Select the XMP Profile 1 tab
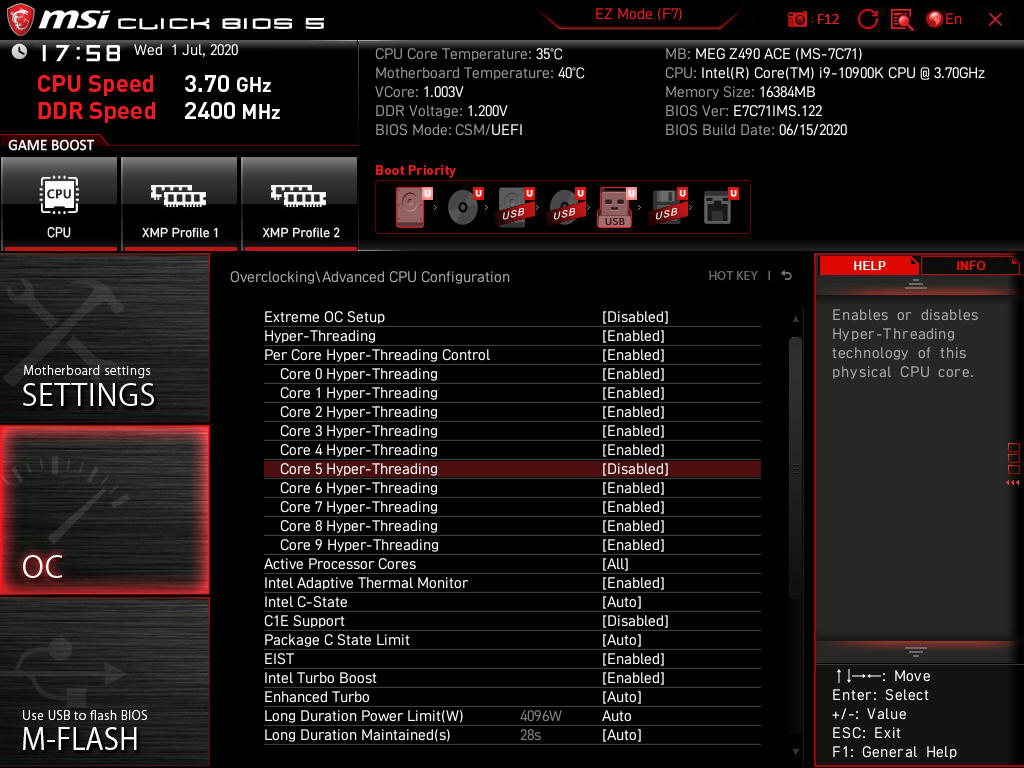This screenshot has height=768, width=1024. tap(179, 204)
